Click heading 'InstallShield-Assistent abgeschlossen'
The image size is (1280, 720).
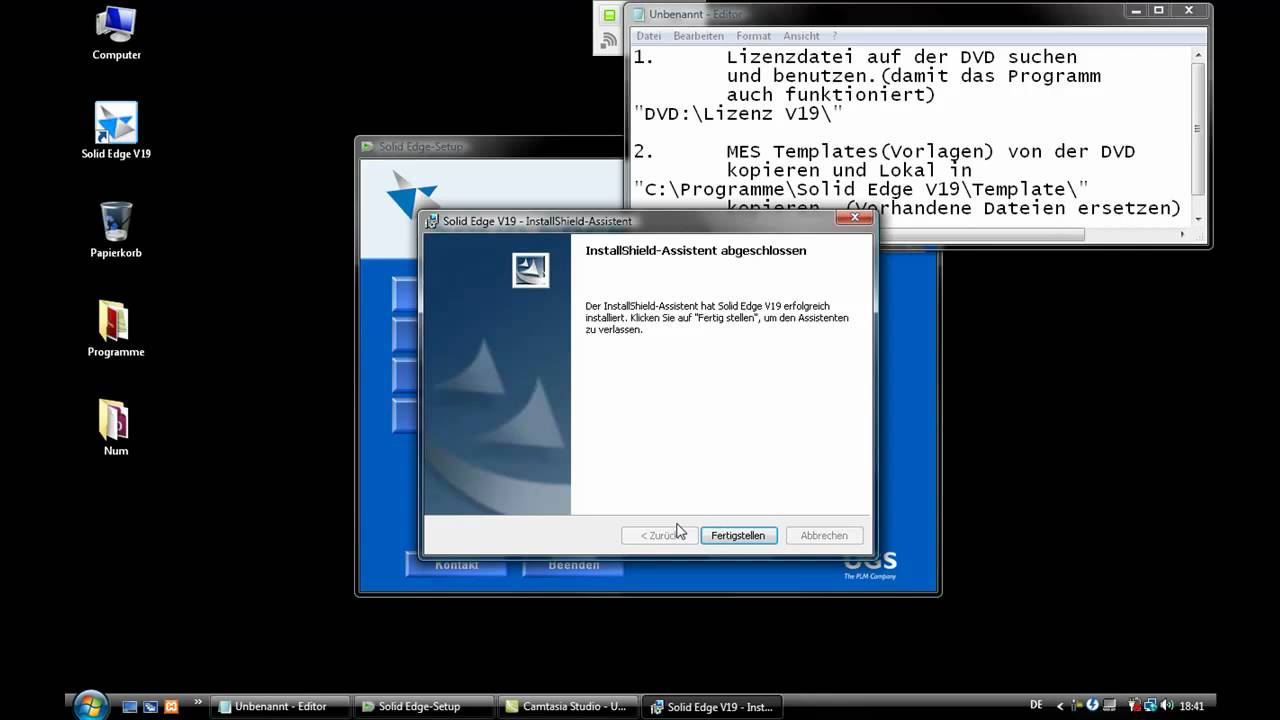point(696,250)
